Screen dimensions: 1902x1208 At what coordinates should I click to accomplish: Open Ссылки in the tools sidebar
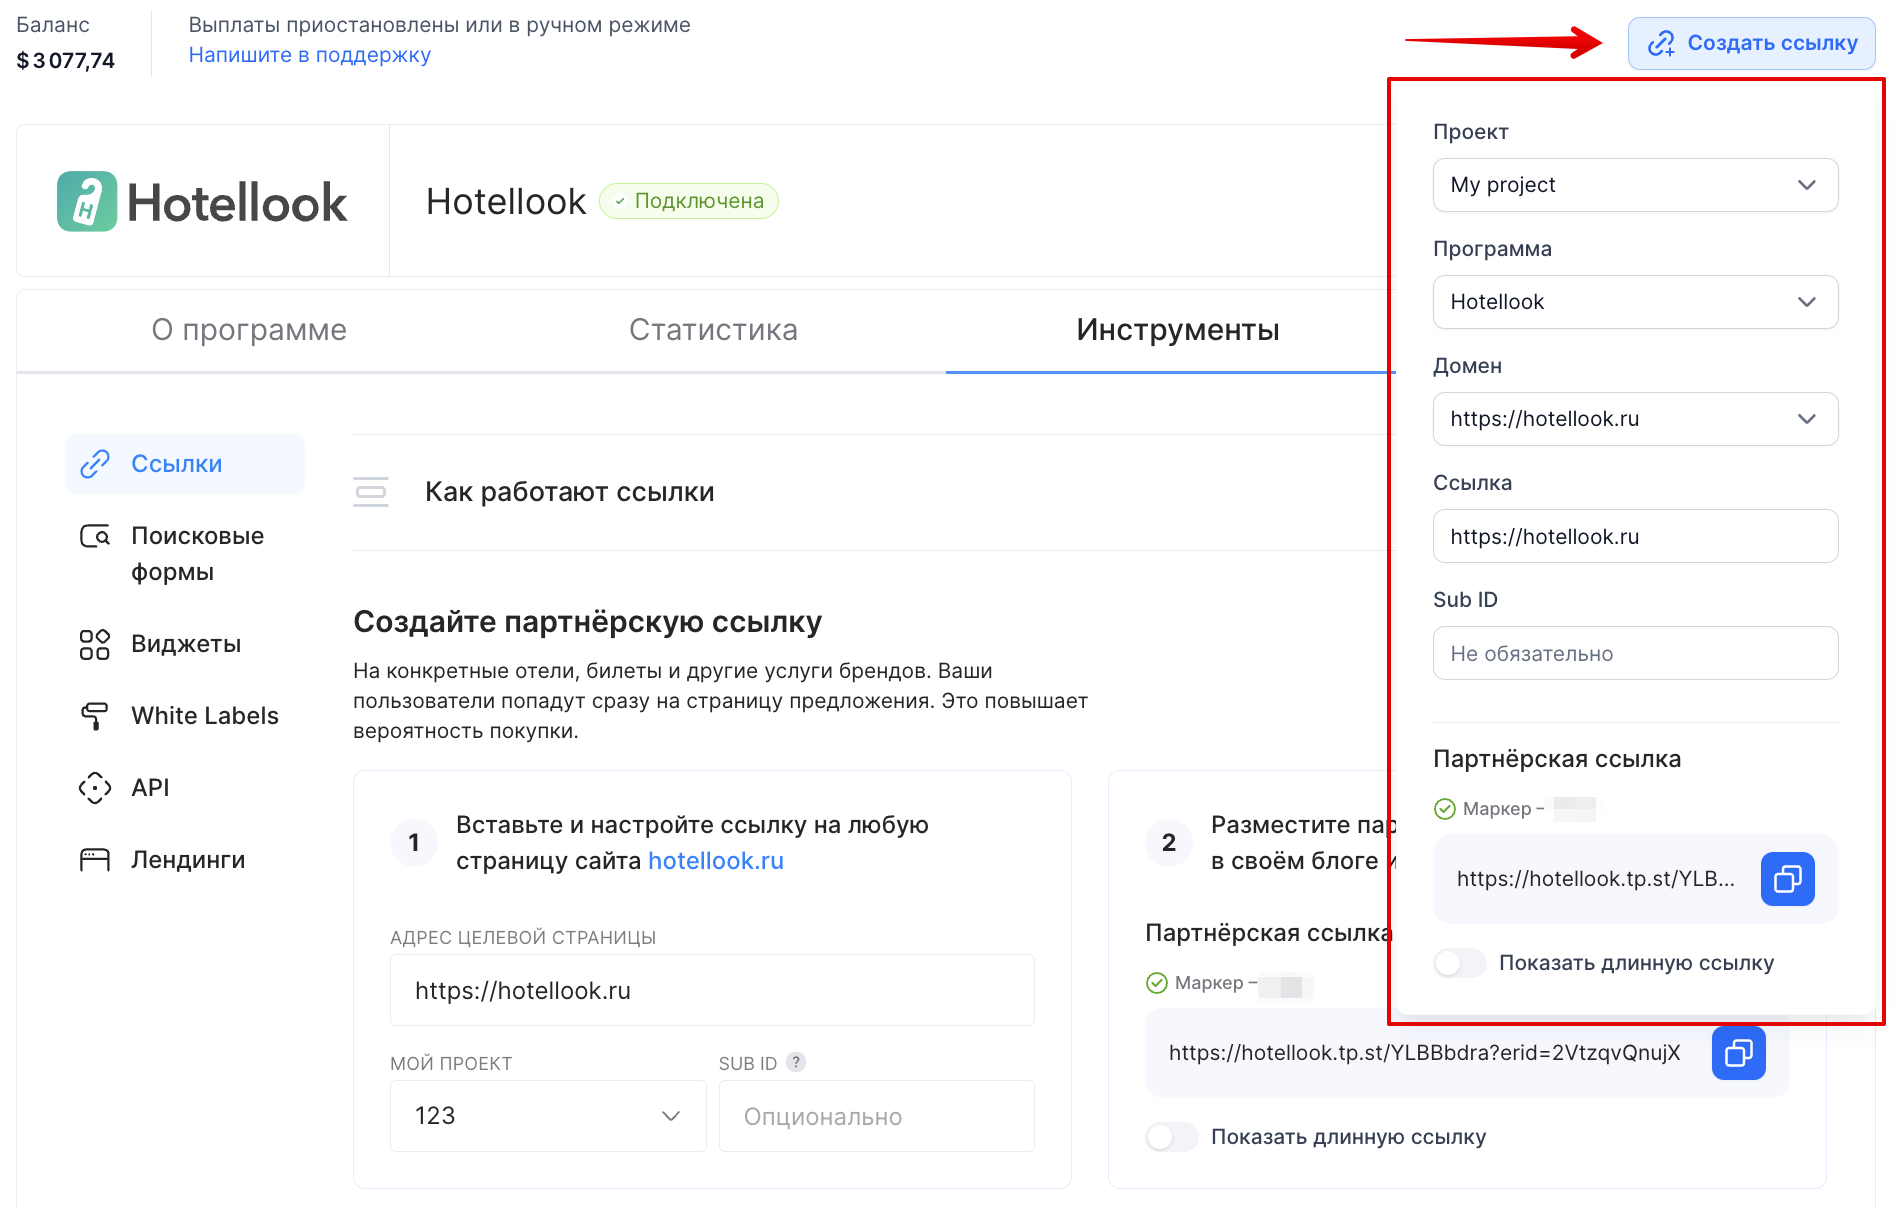(185, 464)
